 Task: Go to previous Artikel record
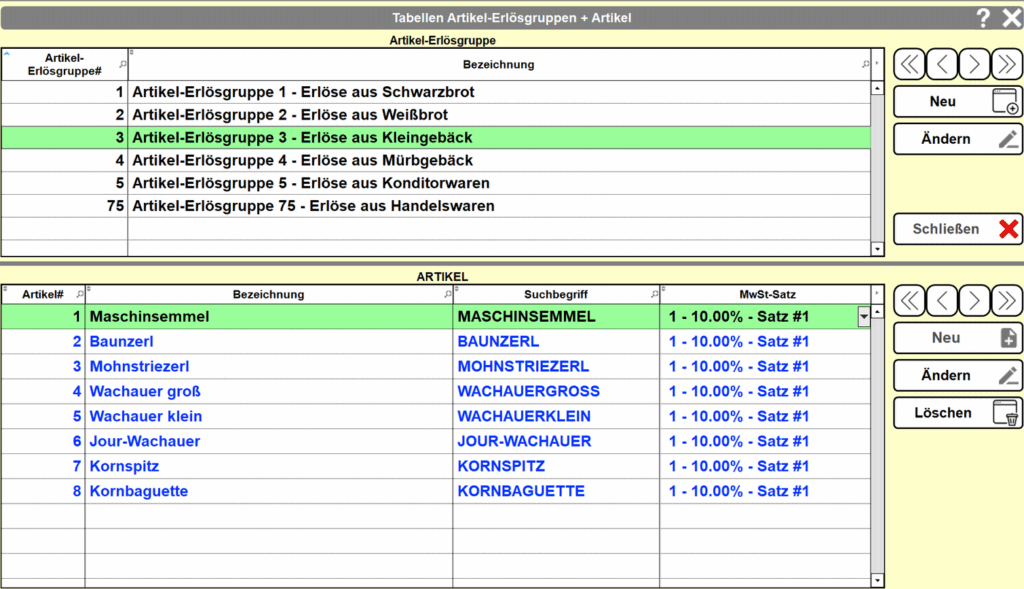tap(942, 300)
